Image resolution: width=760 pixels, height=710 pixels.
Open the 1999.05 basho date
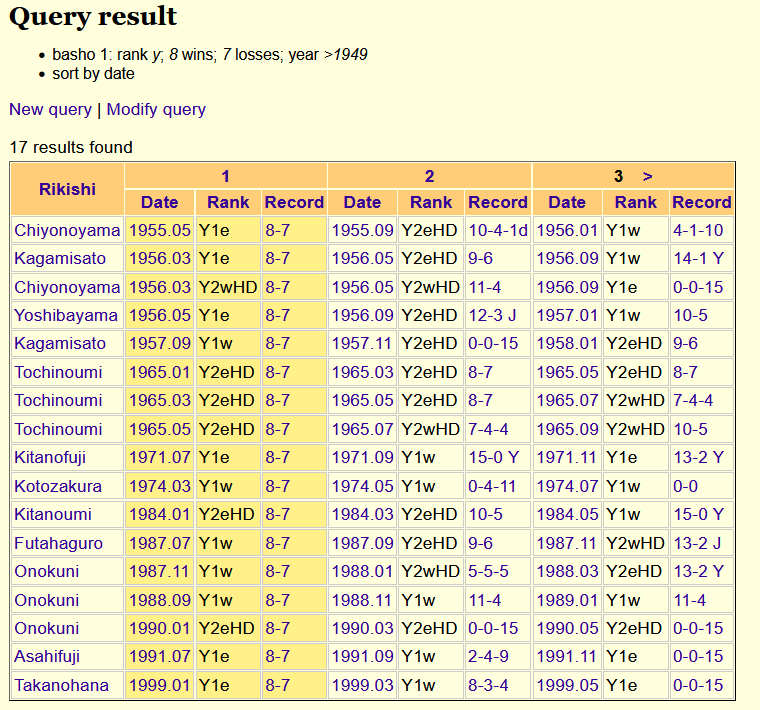click(567, 685)
